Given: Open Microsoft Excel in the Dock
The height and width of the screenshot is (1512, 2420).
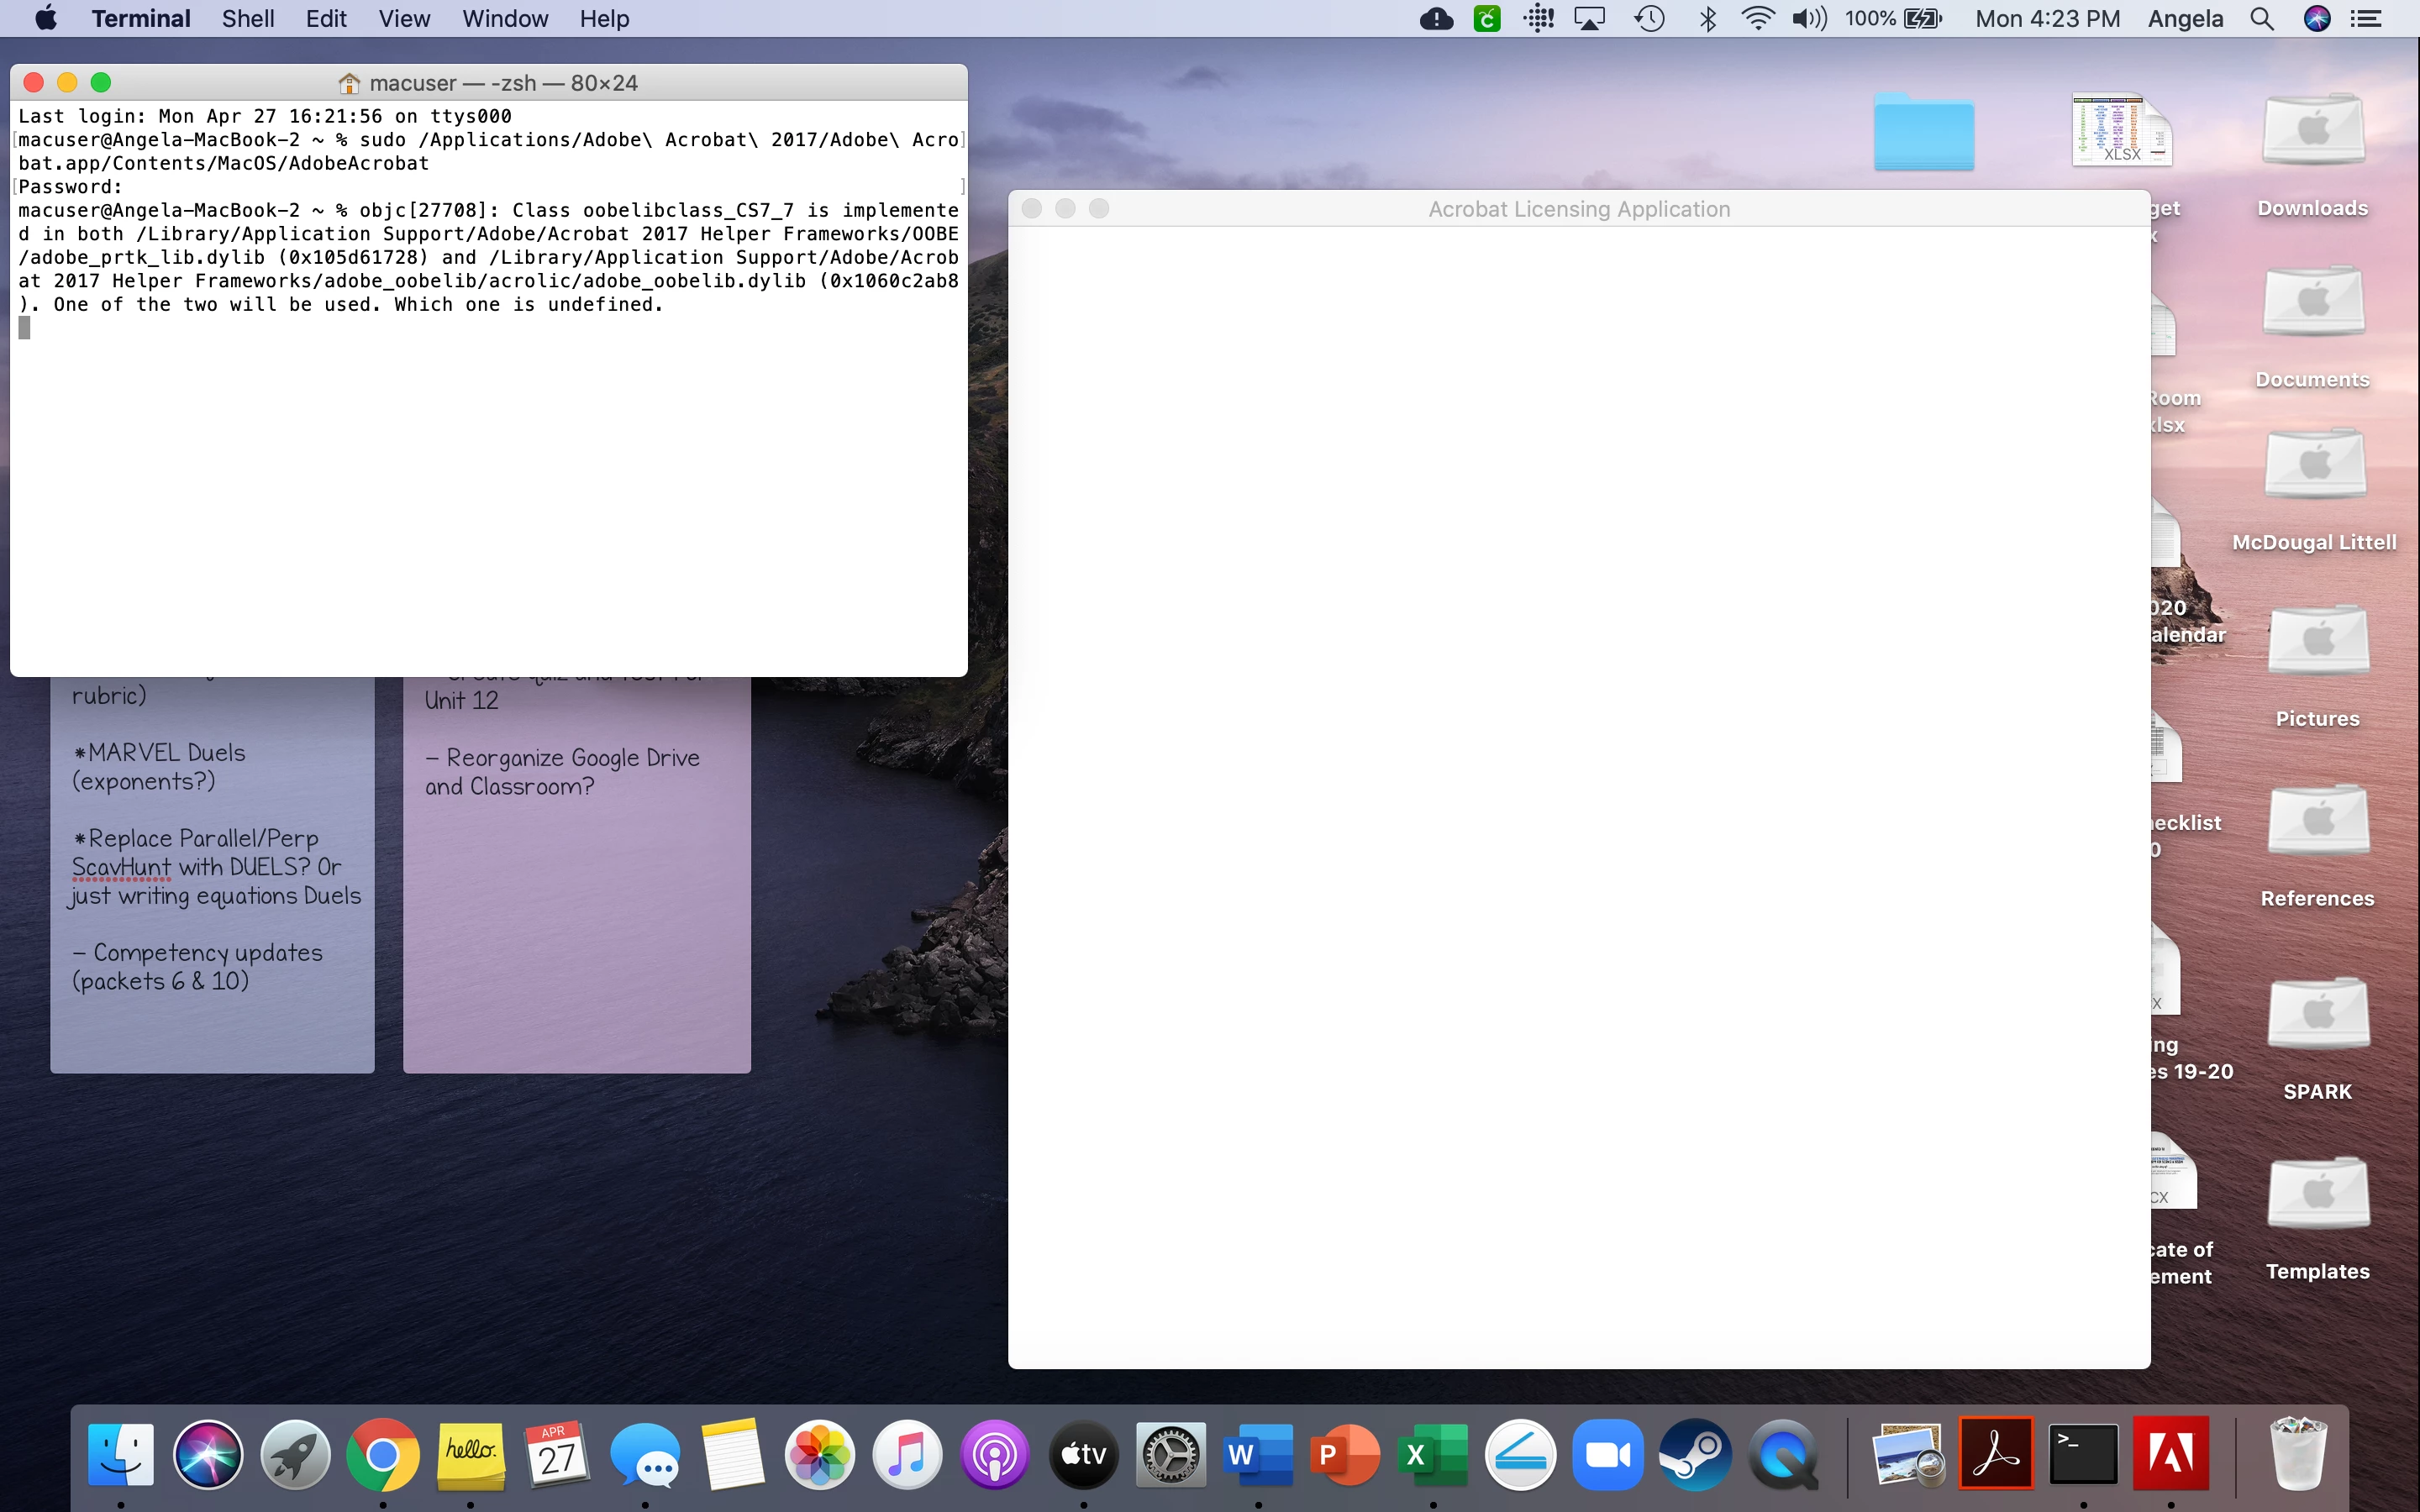Looking at the screenshot, I should 1433,1454.
